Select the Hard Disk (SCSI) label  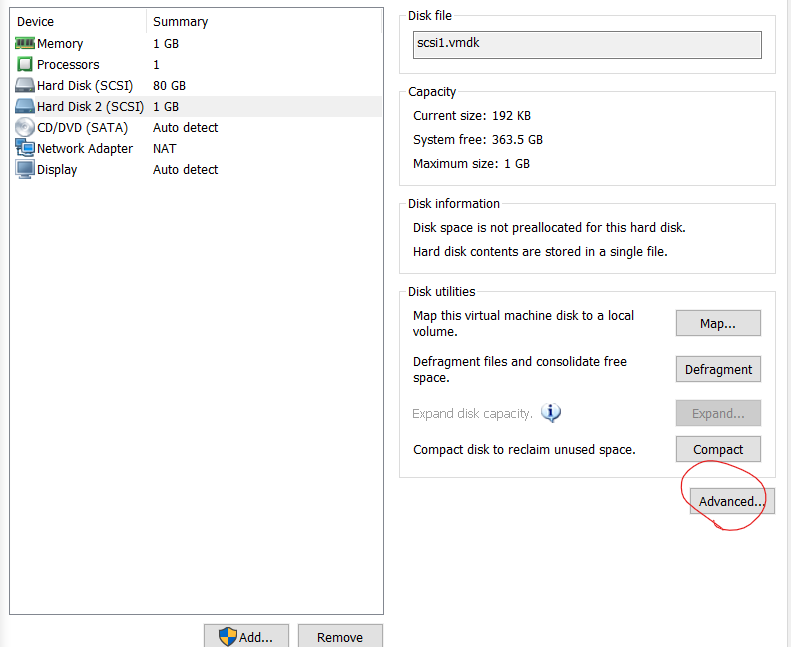[x=85, y=86]
